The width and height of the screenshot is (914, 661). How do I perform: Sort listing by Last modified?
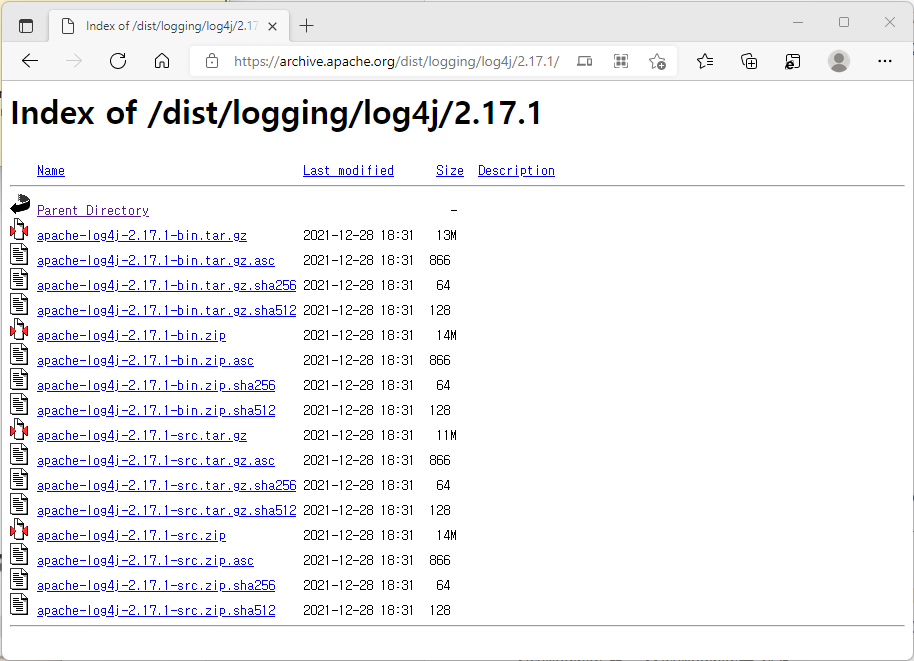point(348,171)
